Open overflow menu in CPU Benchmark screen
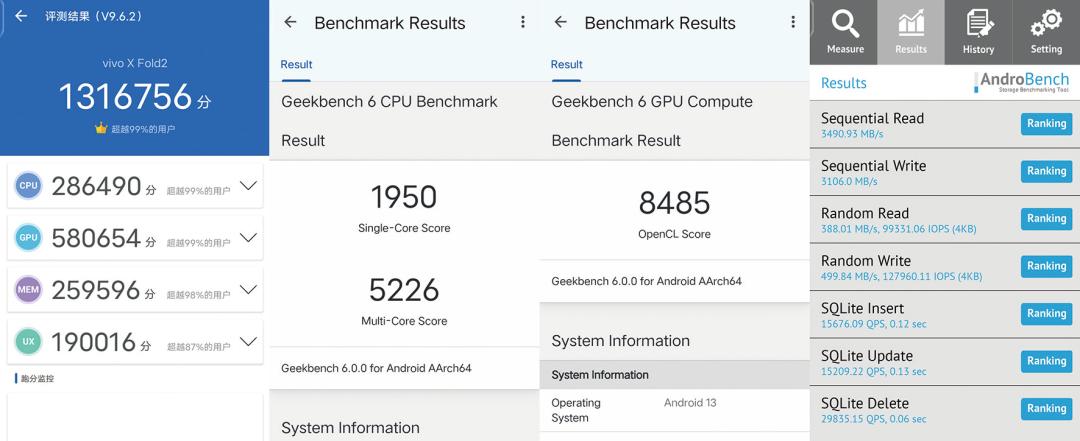1080x441 pixels. pyautogui.click(x=522, y=22)
